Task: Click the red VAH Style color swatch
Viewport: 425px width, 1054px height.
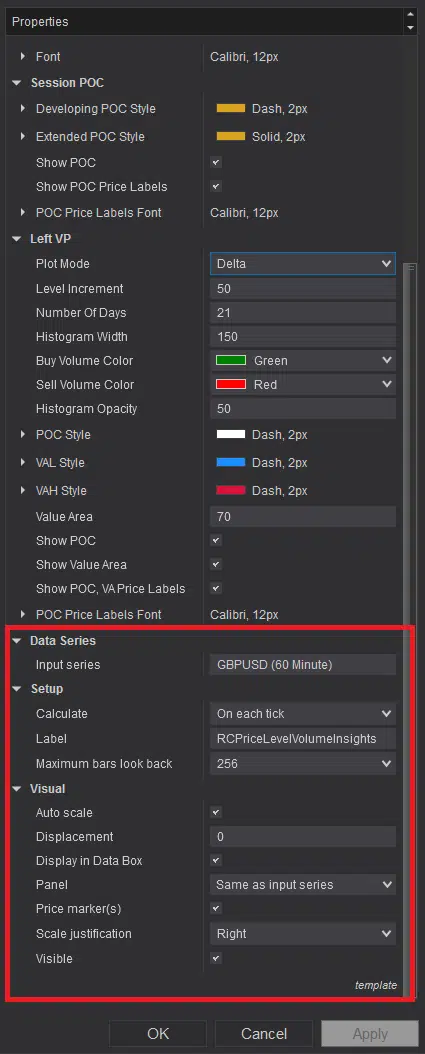Action: point(231,491)
